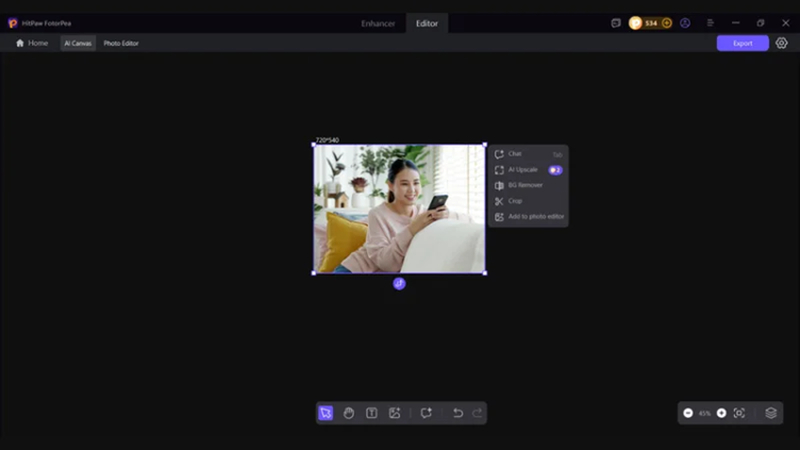Click the bottom-right selection handle of image
Screen dimensions: 800x450
coord(485,273)
